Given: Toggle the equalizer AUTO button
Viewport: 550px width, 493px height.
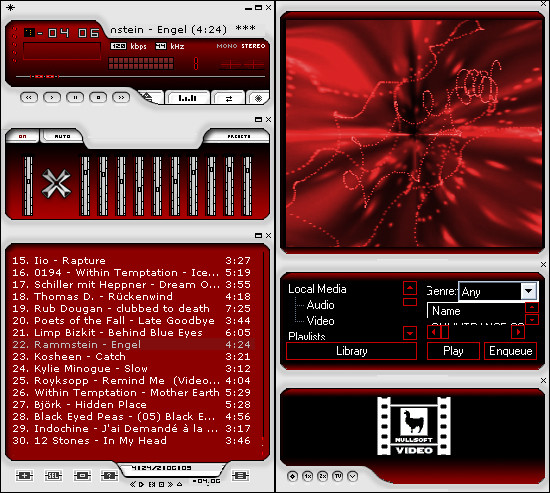Looking at the screenshot, I should pyautogui.click(x=62, y=136).
